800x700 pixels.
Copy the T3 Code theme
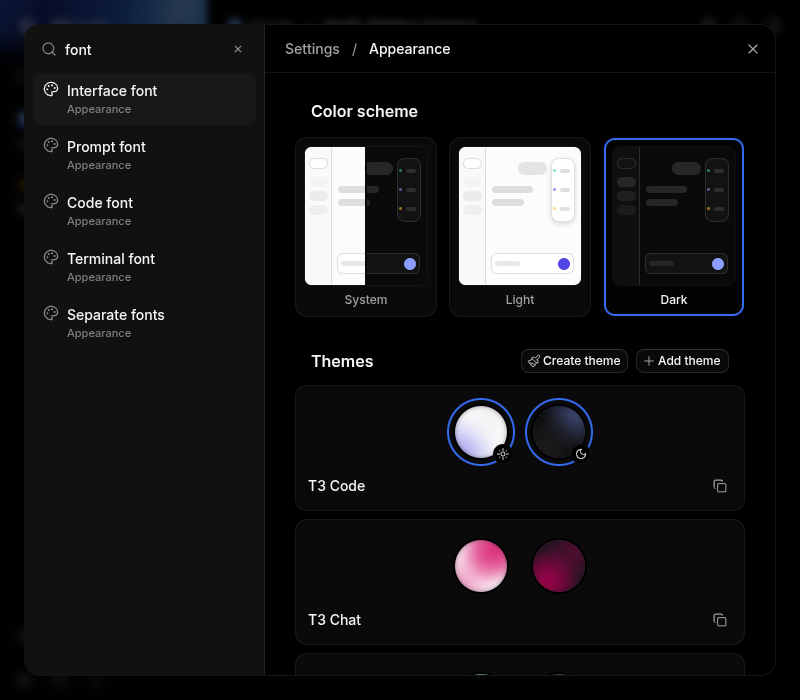click(x=720, y=486)
